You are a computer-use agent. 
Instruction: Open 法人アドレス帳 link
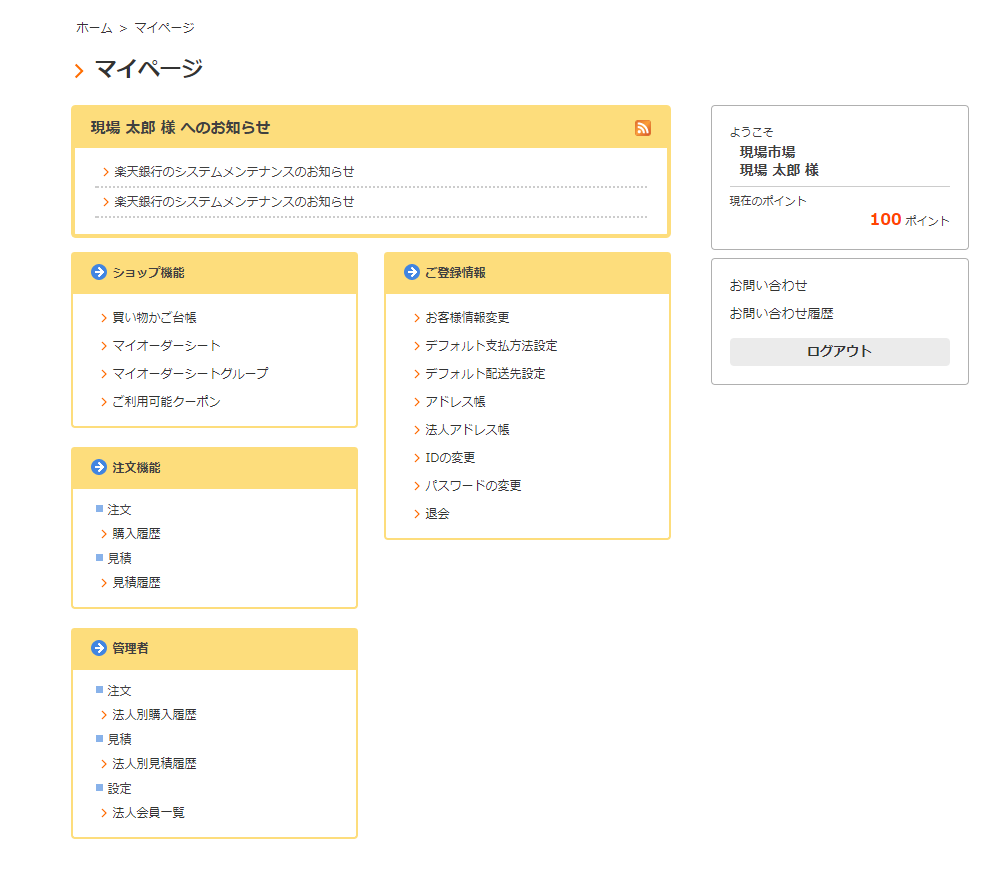tap(467, 430)
